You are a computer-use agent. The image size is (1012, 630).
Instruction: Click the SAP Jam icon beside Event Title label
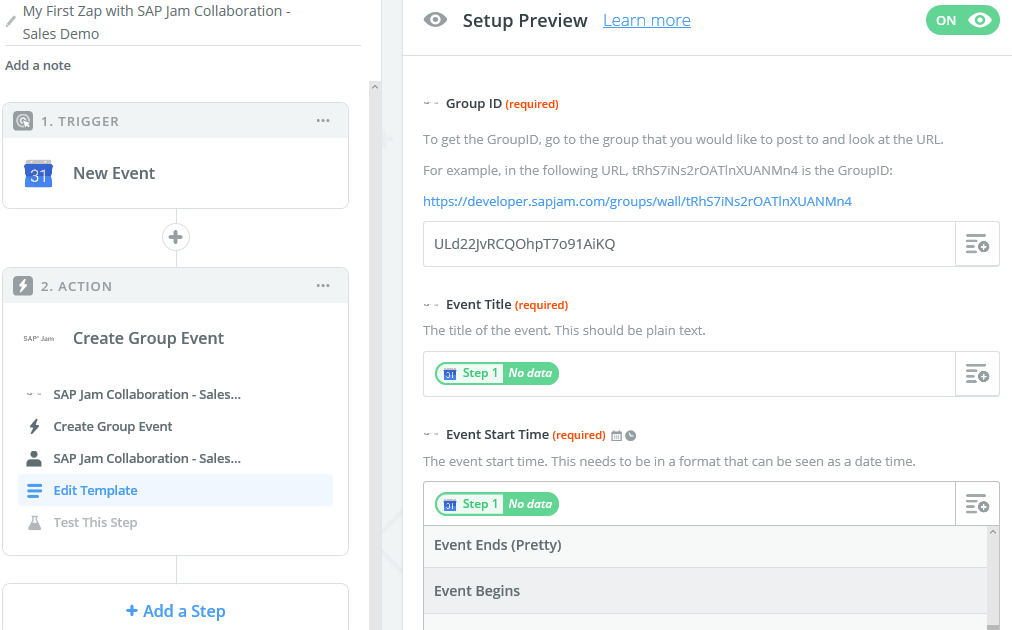pyautogui.click(x=431, y=305)
